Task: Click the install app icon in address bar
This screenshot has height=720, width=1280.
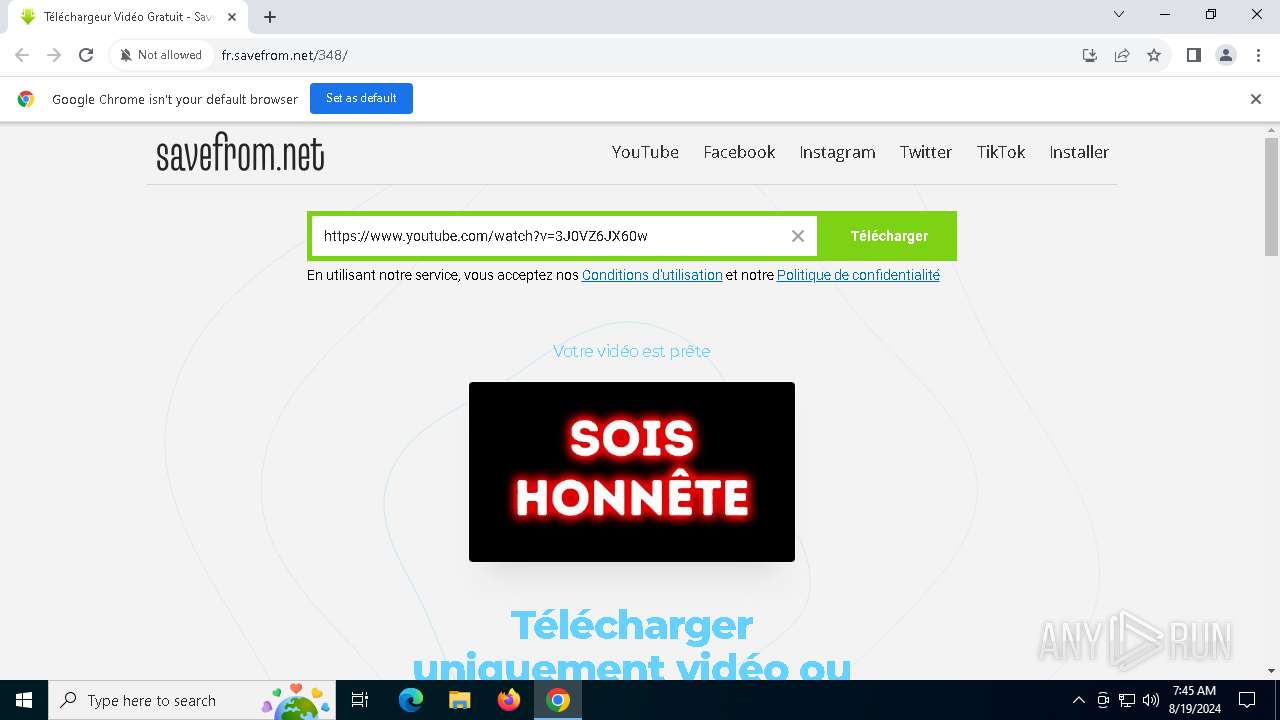Action: pyautogui.click(x=1090, y=55)
